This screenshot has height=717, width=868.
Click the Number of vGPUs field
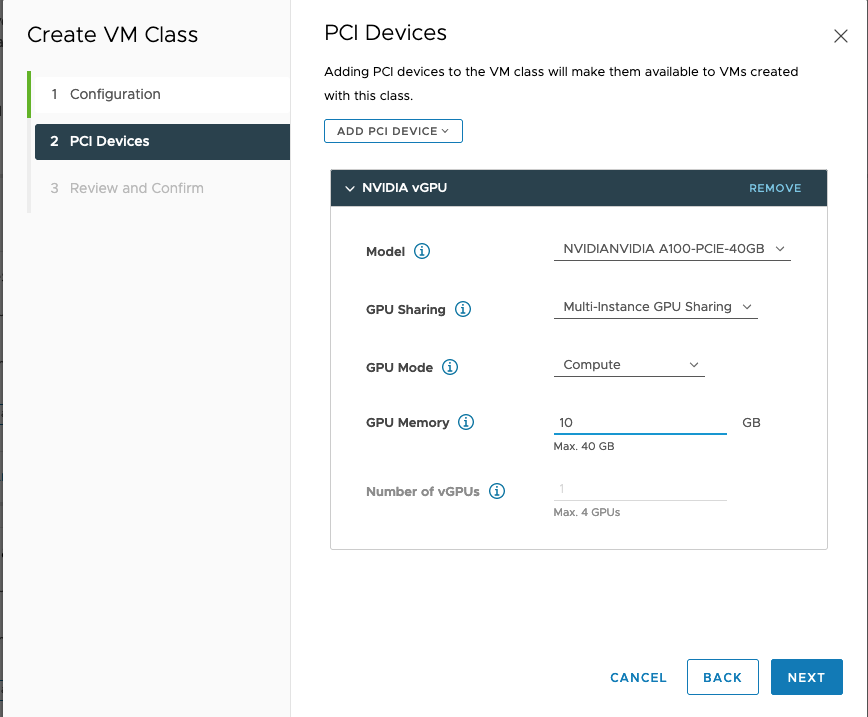click(639, 489)
